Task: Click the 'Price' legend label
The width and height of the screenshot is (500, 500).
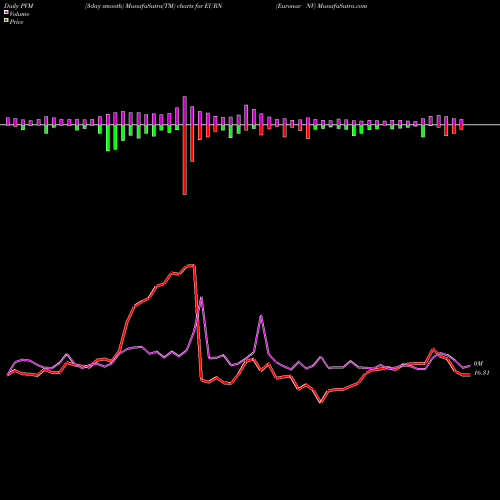Action: pyautogui.click(x=16, y=22)
